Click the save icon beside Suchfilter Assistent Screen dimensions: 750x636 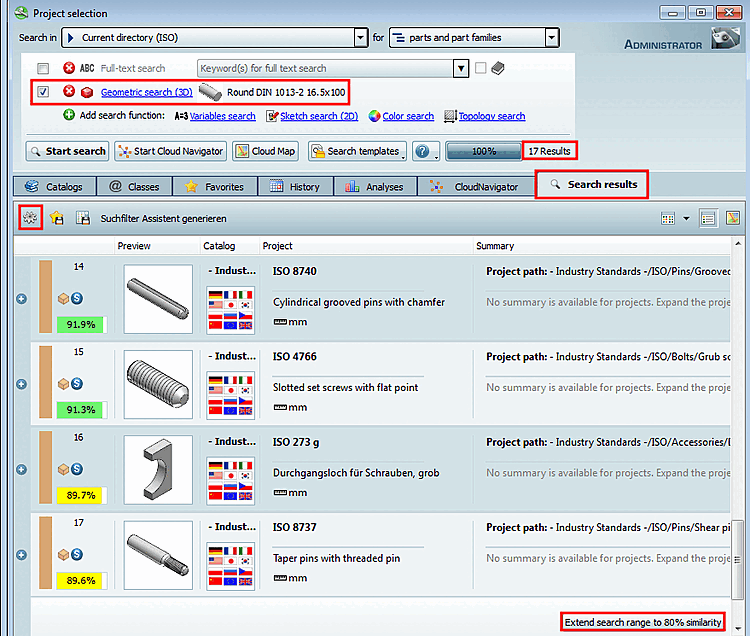click(83, 218)
